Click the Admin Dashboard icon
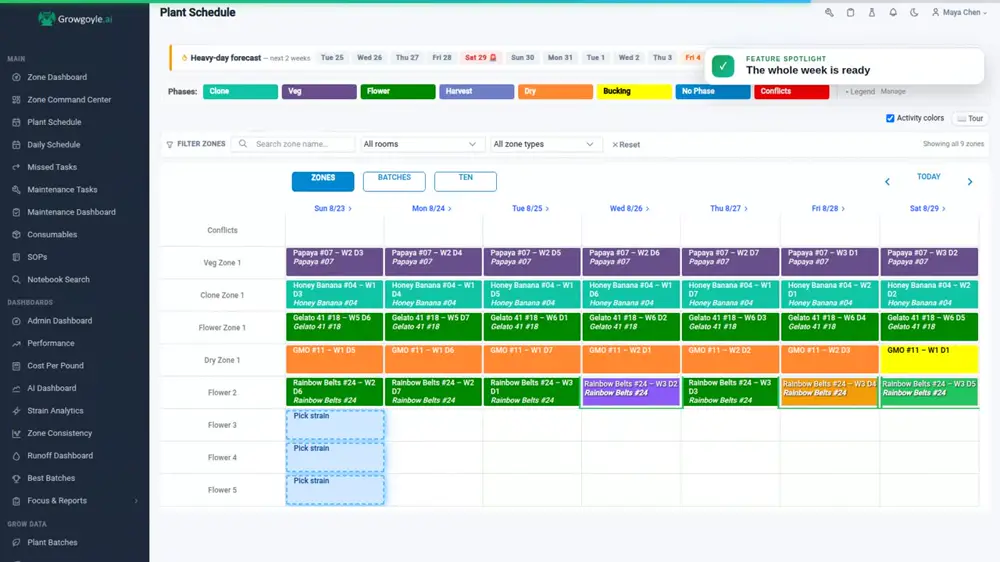Screen dimensions: 1000x562 (16, 321)
